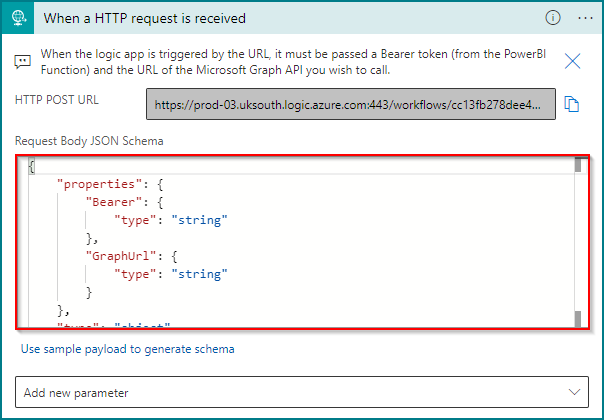
Task: Expand the 'Add new parameter' chevron
Action: click(573, 393)
